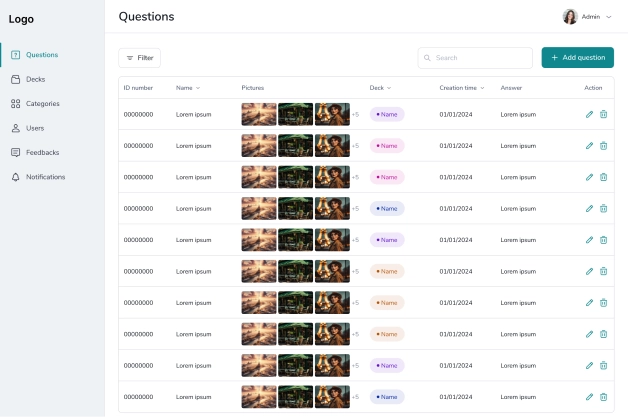Click the trash icon in the last row
This screenshot has height=417, width=628.
tap(603, 397)
